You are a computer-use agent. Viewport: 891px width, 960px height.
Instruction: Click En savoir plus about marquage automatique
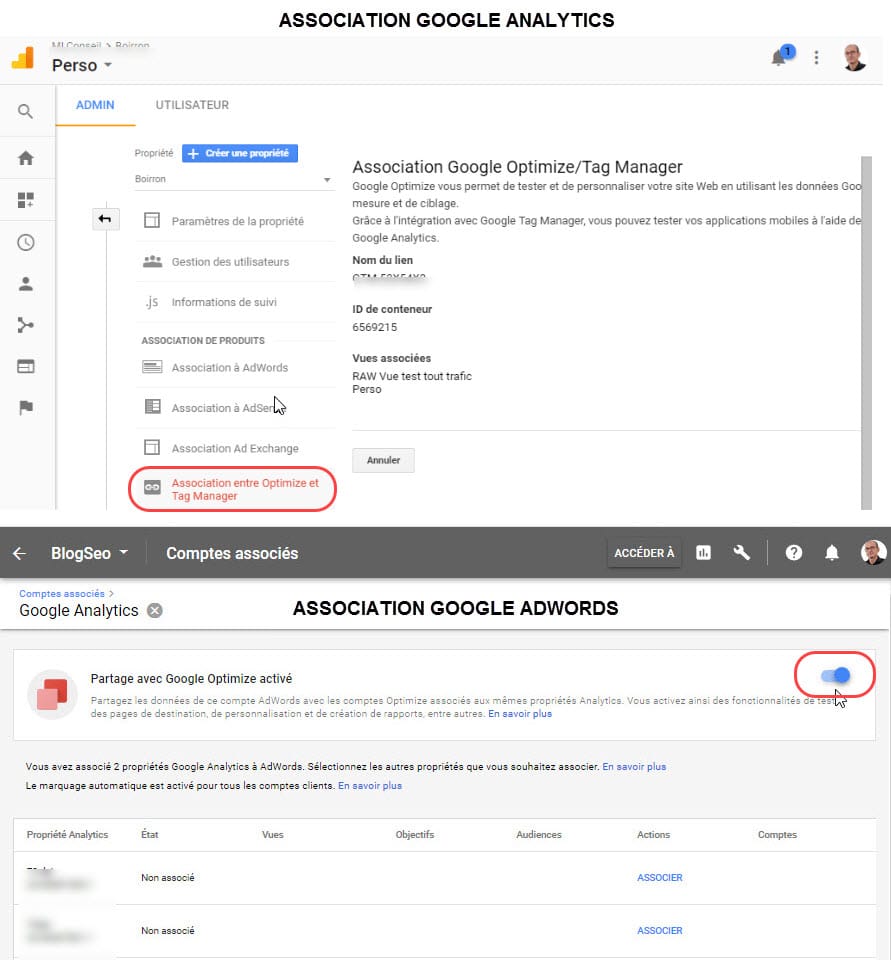pyautogui.click(x=370, y=786)
